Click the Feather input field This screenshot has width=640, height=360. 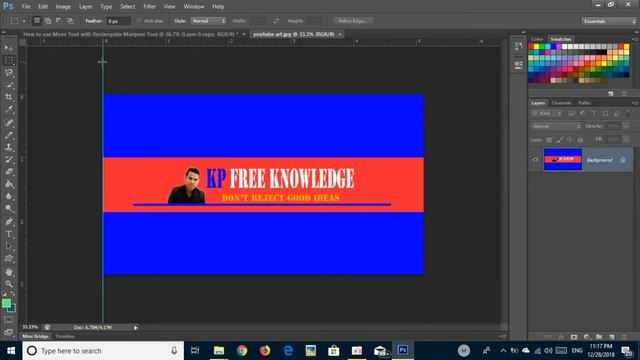(118, 21)
